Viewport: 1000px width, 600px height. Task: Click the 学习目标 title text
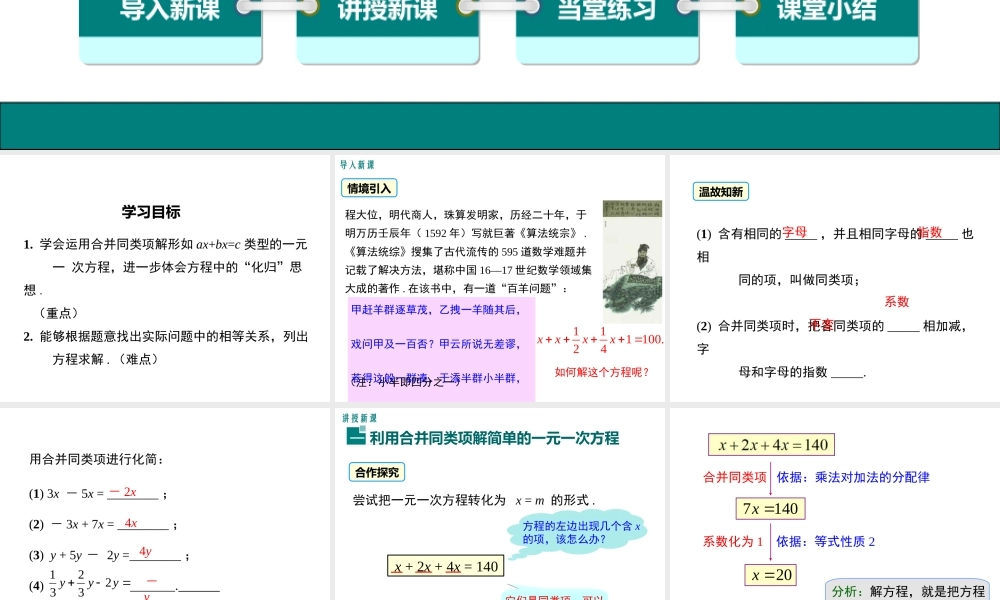coord(151,212)
